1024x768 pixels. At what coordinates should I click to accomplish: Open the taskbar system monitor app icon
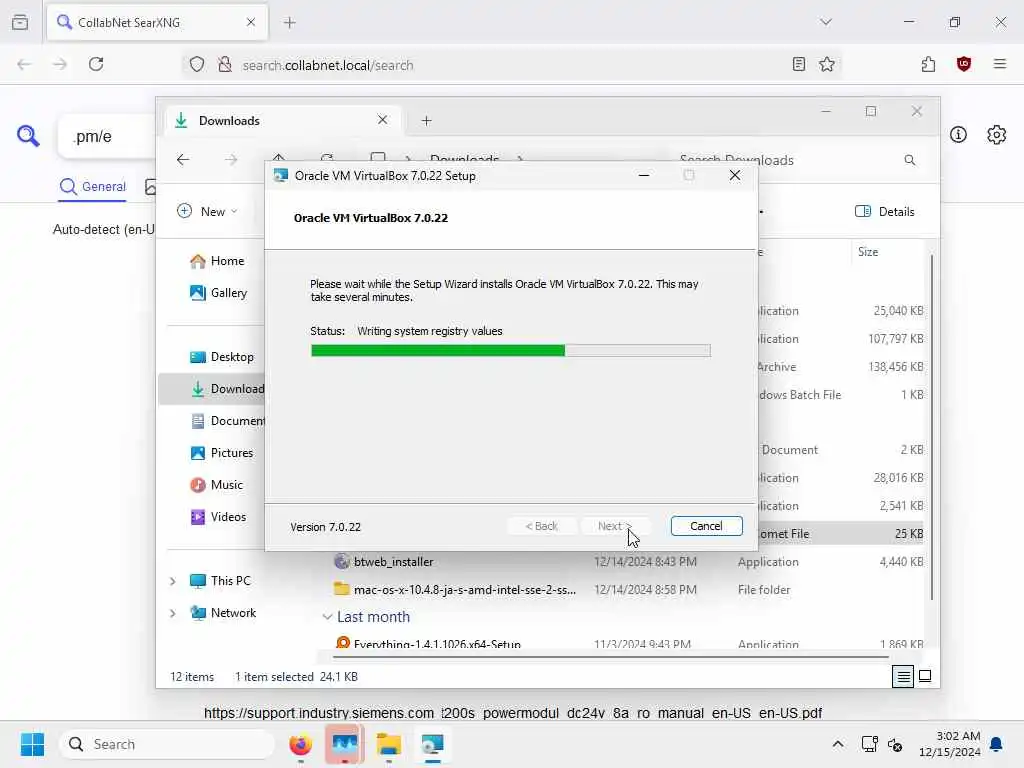point(344,744)
